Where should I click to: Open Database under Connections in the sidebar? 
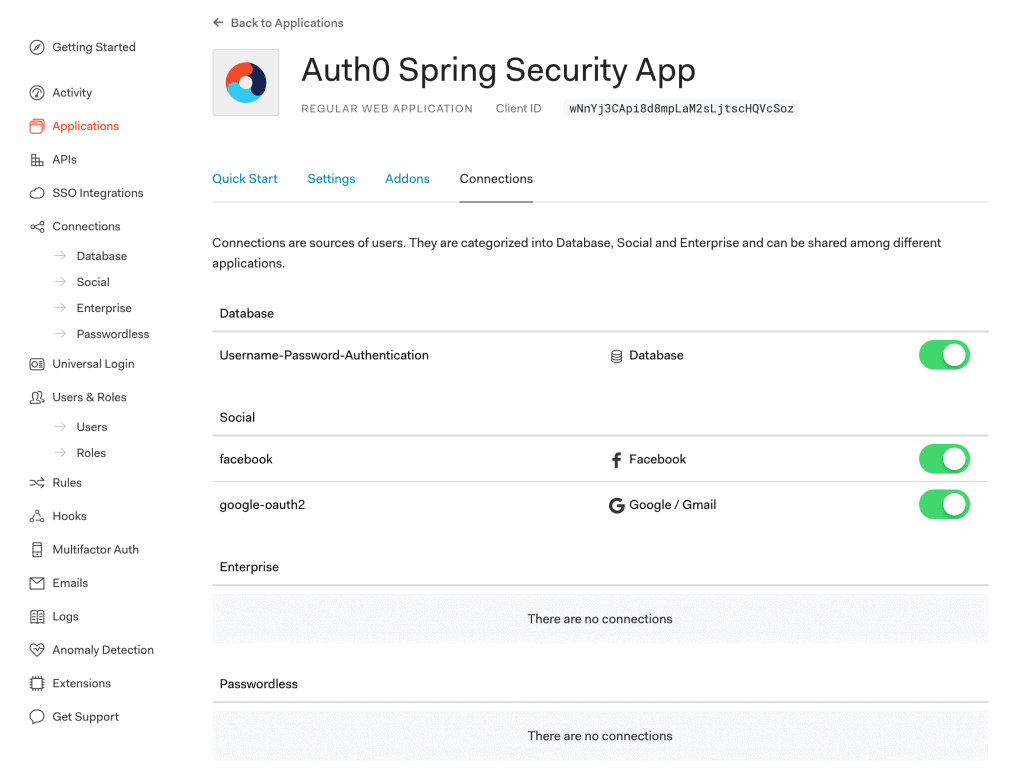pos(101,256)
